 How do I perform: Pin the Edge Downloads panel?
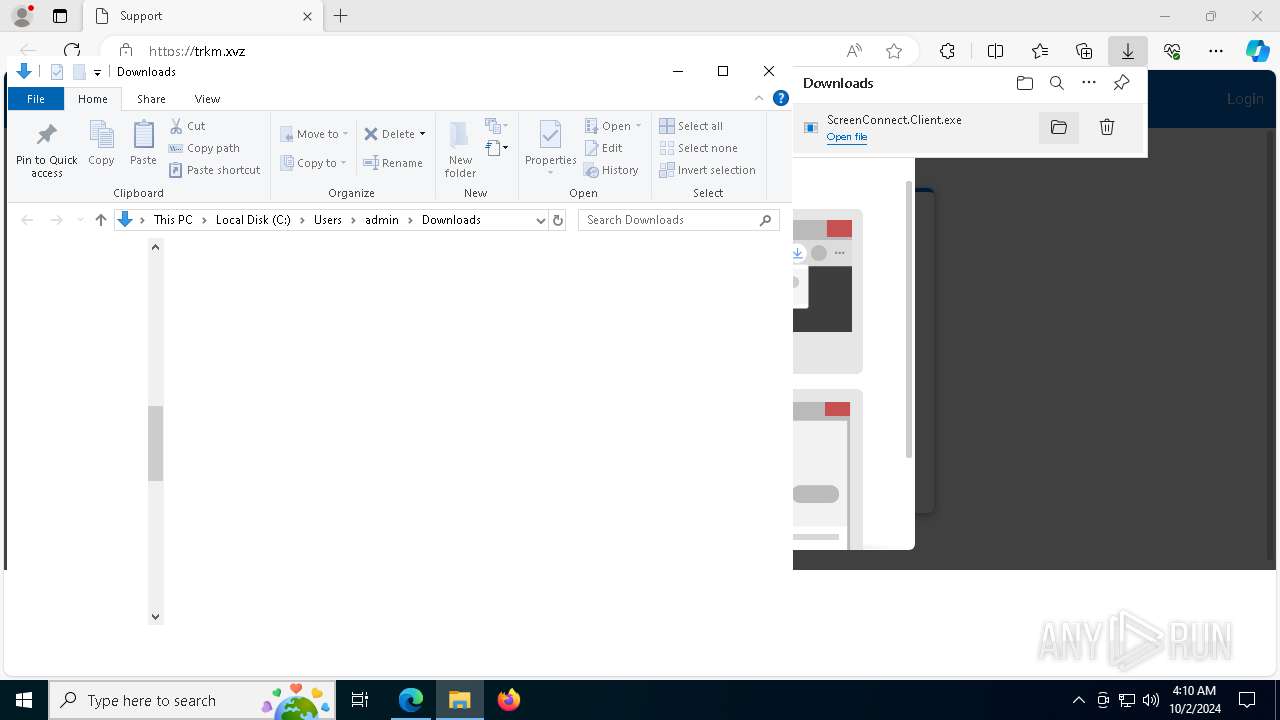[x=1121, y=83]
